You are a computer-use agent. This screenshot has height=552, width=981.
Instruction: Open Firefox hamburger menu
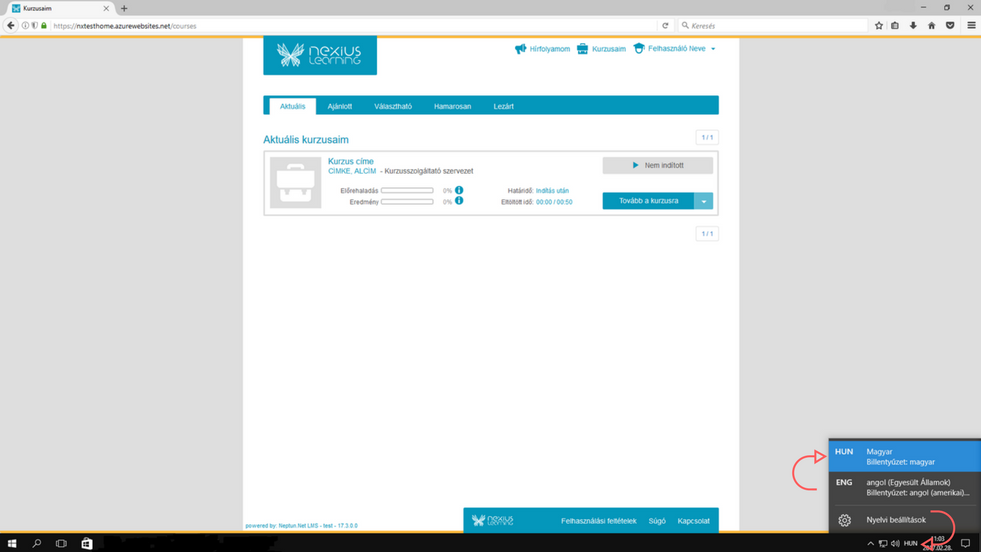[x=971, y=26]
